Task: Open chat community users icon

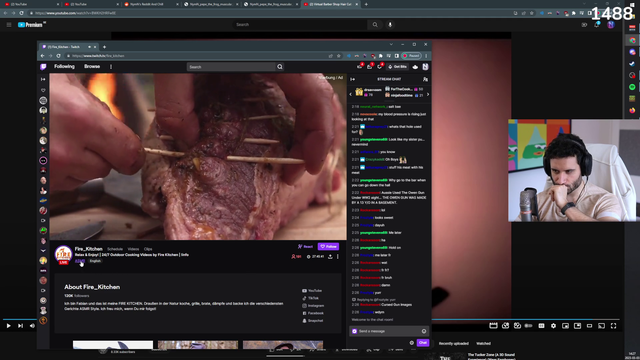Action: click(x=425, y=79)
